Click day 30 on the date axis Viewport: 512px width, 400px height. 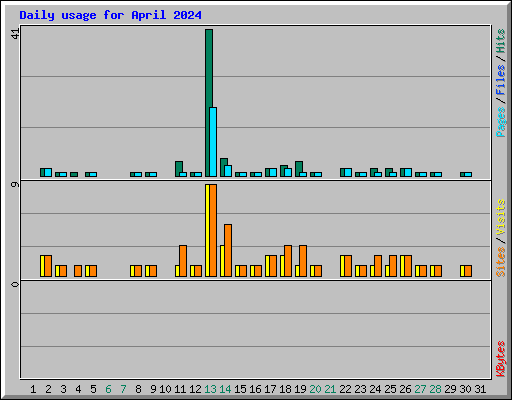465,389
